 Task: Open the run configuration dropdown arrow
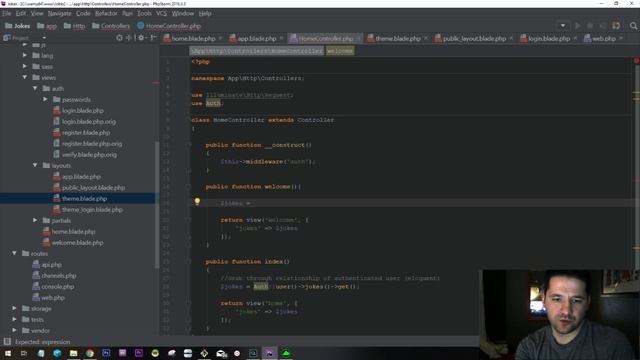[563, 26]
